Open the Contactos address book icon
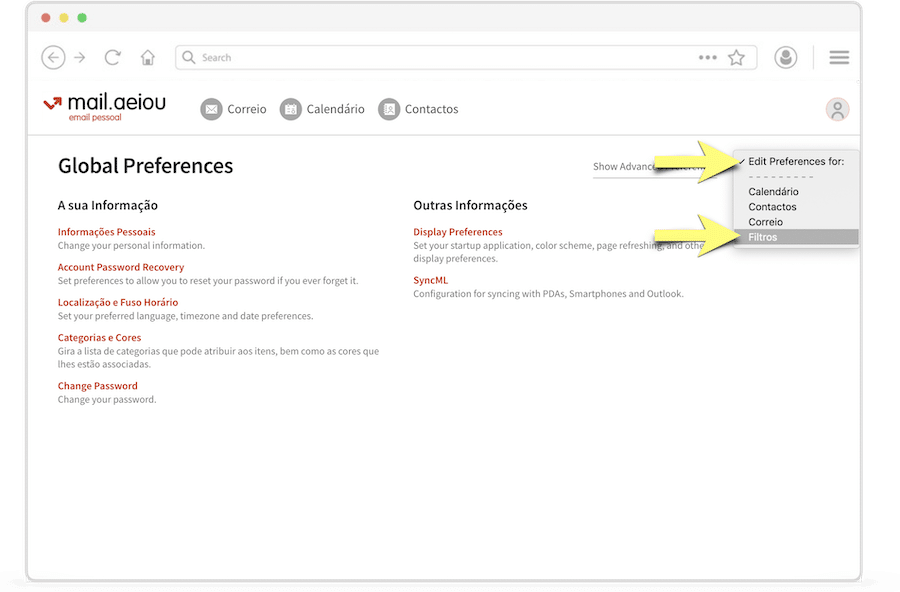Image resolution: width=900 pixels, height=592 pixels. (389, 109)
